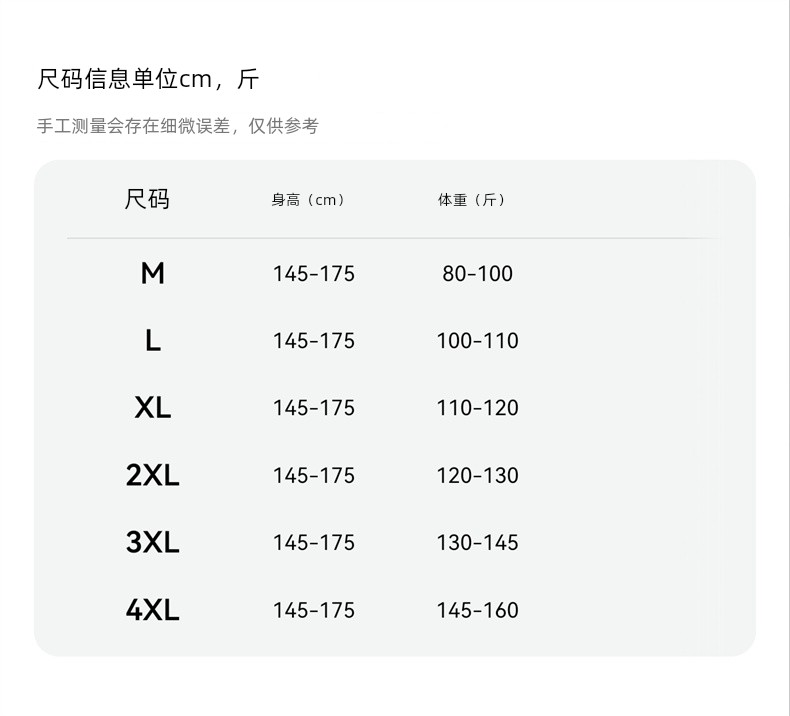This screenshot has width=790, height=716.
Task: Select the 120-130 weight value
Action: pyautogui.click(x=477, y=476)
